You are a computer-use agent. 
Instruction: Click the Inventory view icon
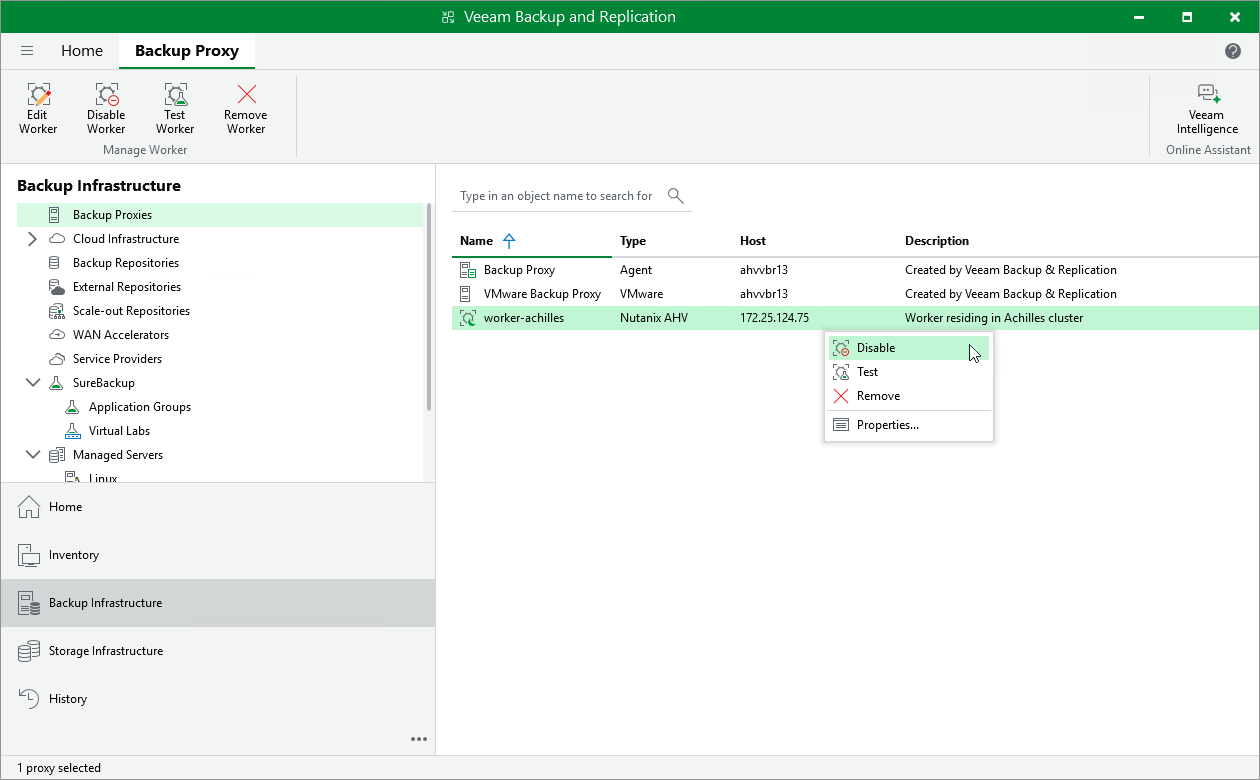tap(29, 555)
